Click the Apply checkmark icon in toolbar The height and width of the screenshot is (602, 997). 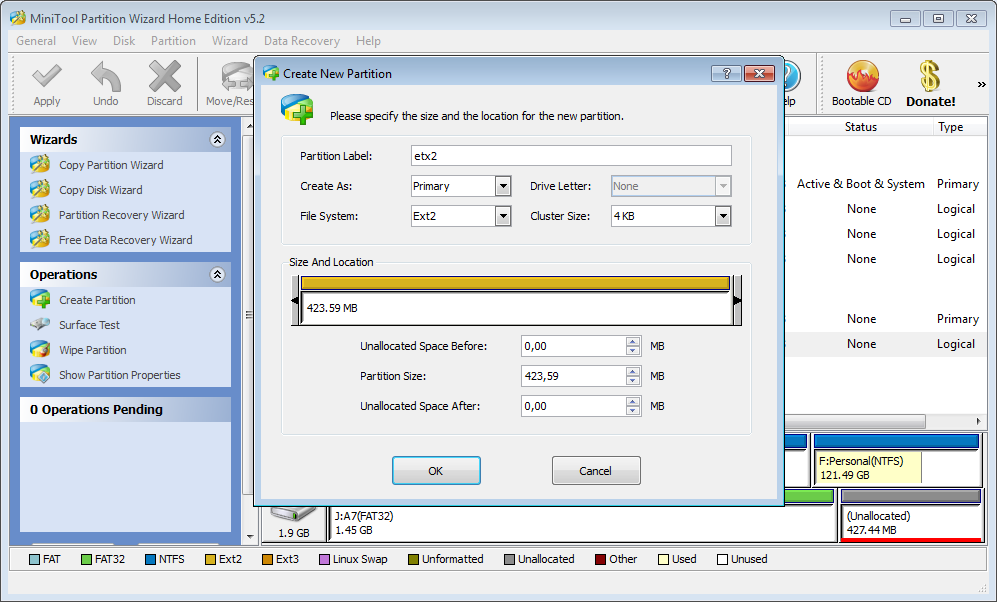tap(47, 77)
